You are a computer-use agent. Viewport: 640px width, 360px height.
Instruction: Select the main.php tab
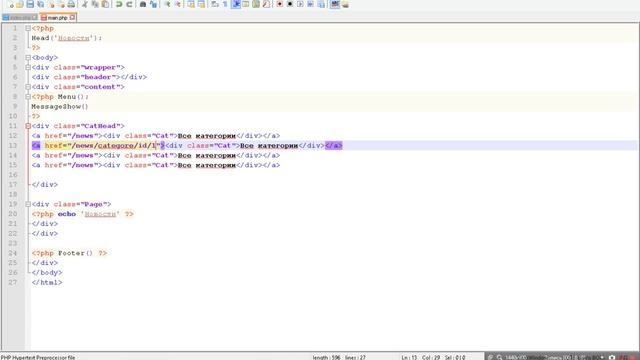[57, 18]
